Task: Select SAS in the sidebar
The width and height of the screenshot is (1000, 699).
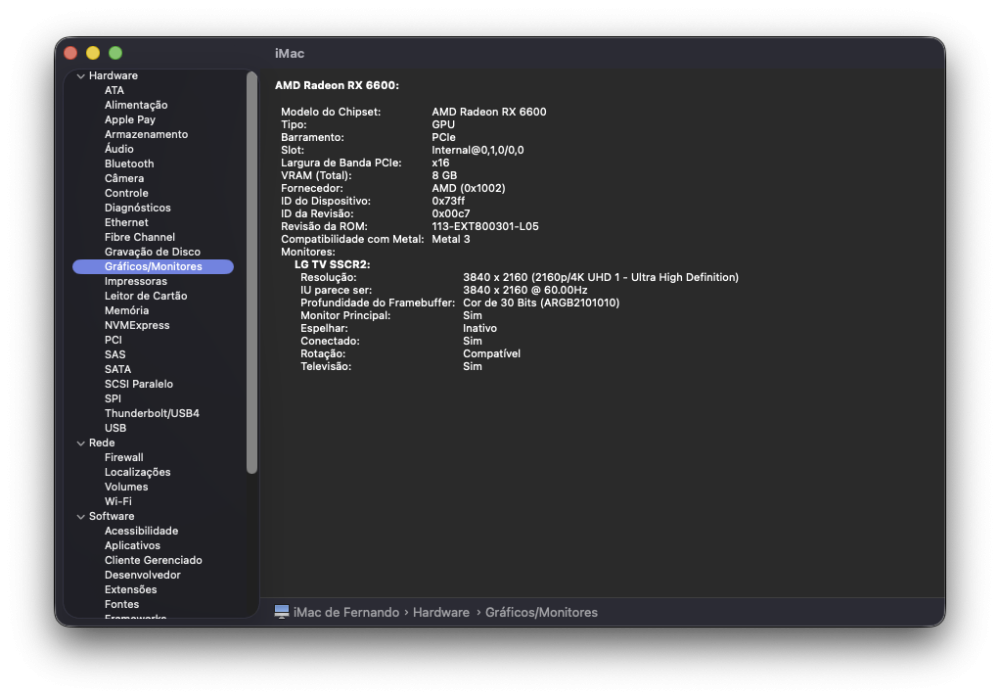Action: coord(115,355)
